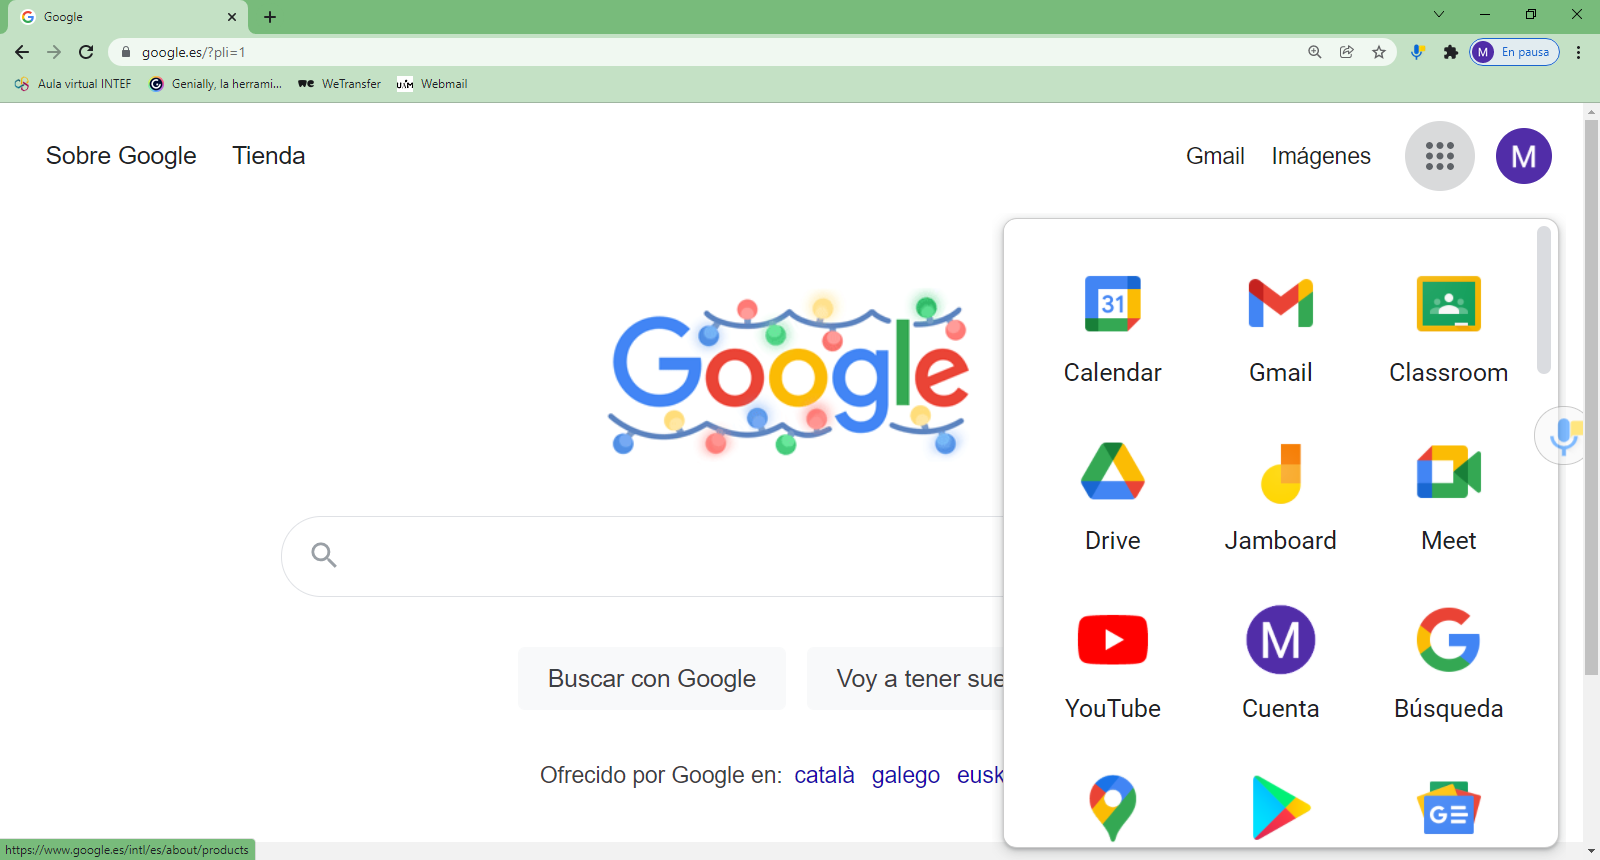Close the Google tab

(232, 17)
